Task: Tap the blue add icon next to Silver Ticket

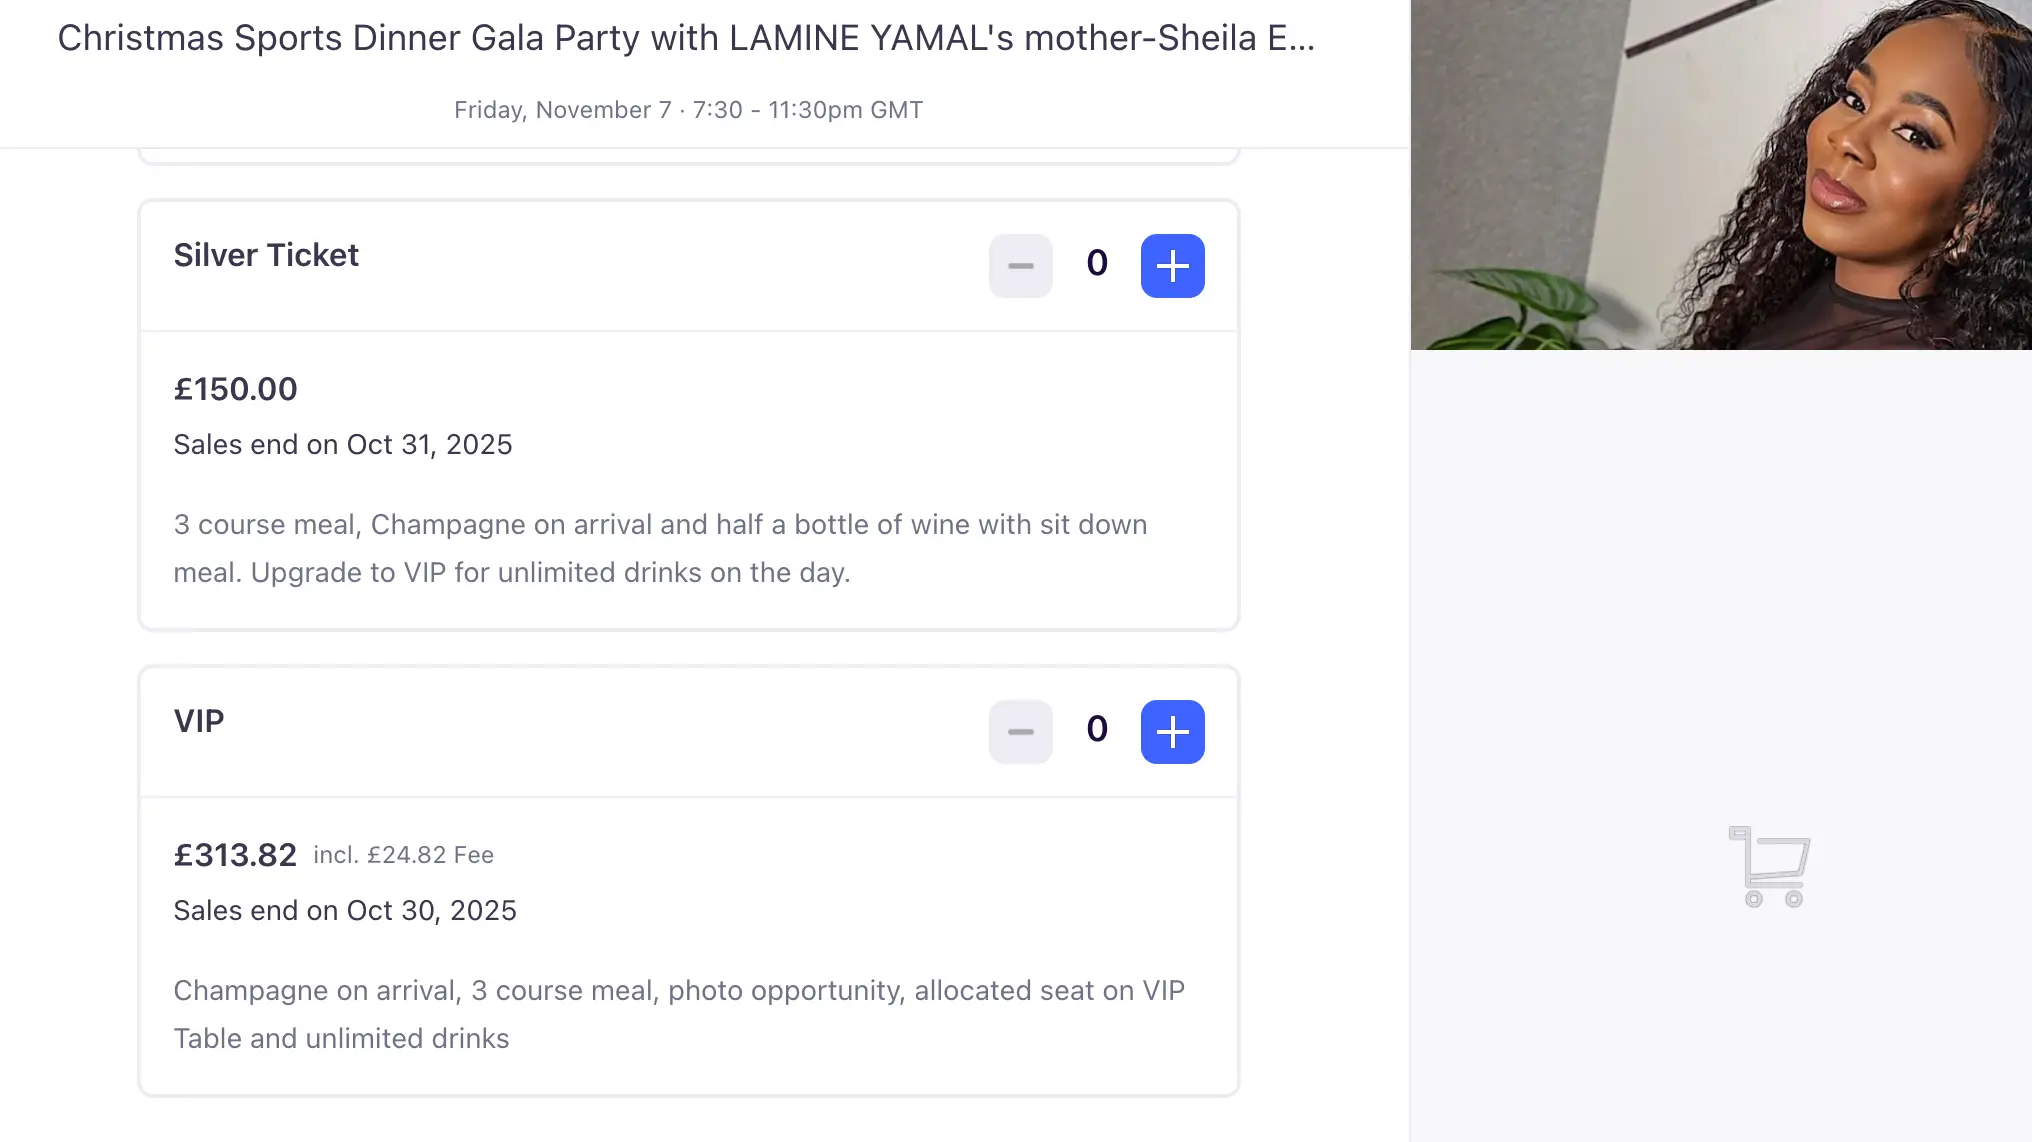Action: (x=1172, y=266)
